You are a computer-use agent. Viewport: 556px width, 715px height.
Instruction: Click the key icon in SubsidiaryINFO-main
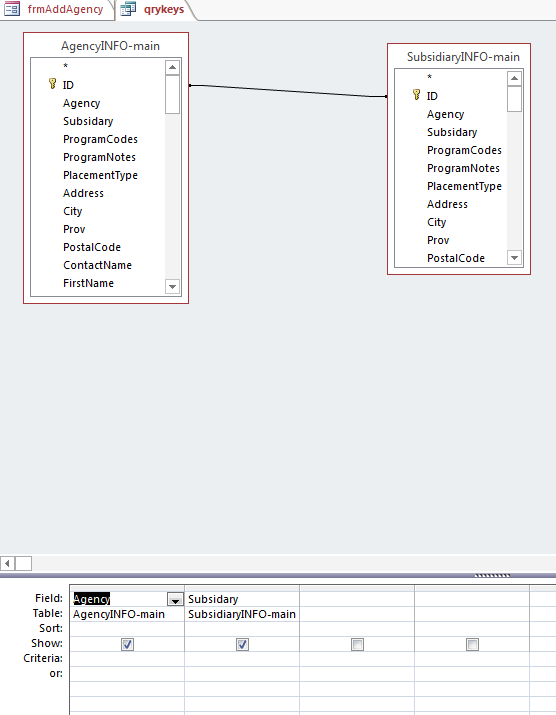tap(416, 95)
